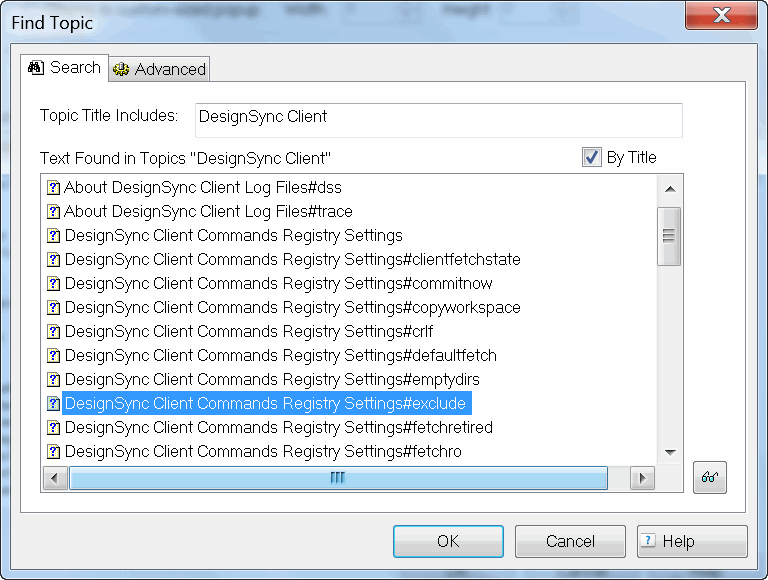Click the vertical scrollbar thumb
This screenshot has width=768, height=580.
coord(669,237)
